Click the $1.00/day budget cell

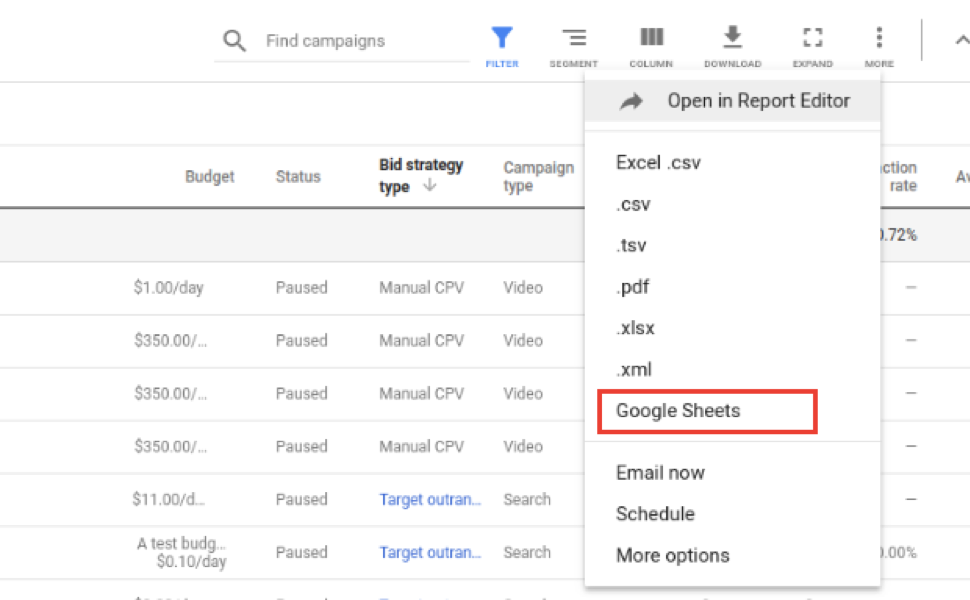(x=168, y=288)
